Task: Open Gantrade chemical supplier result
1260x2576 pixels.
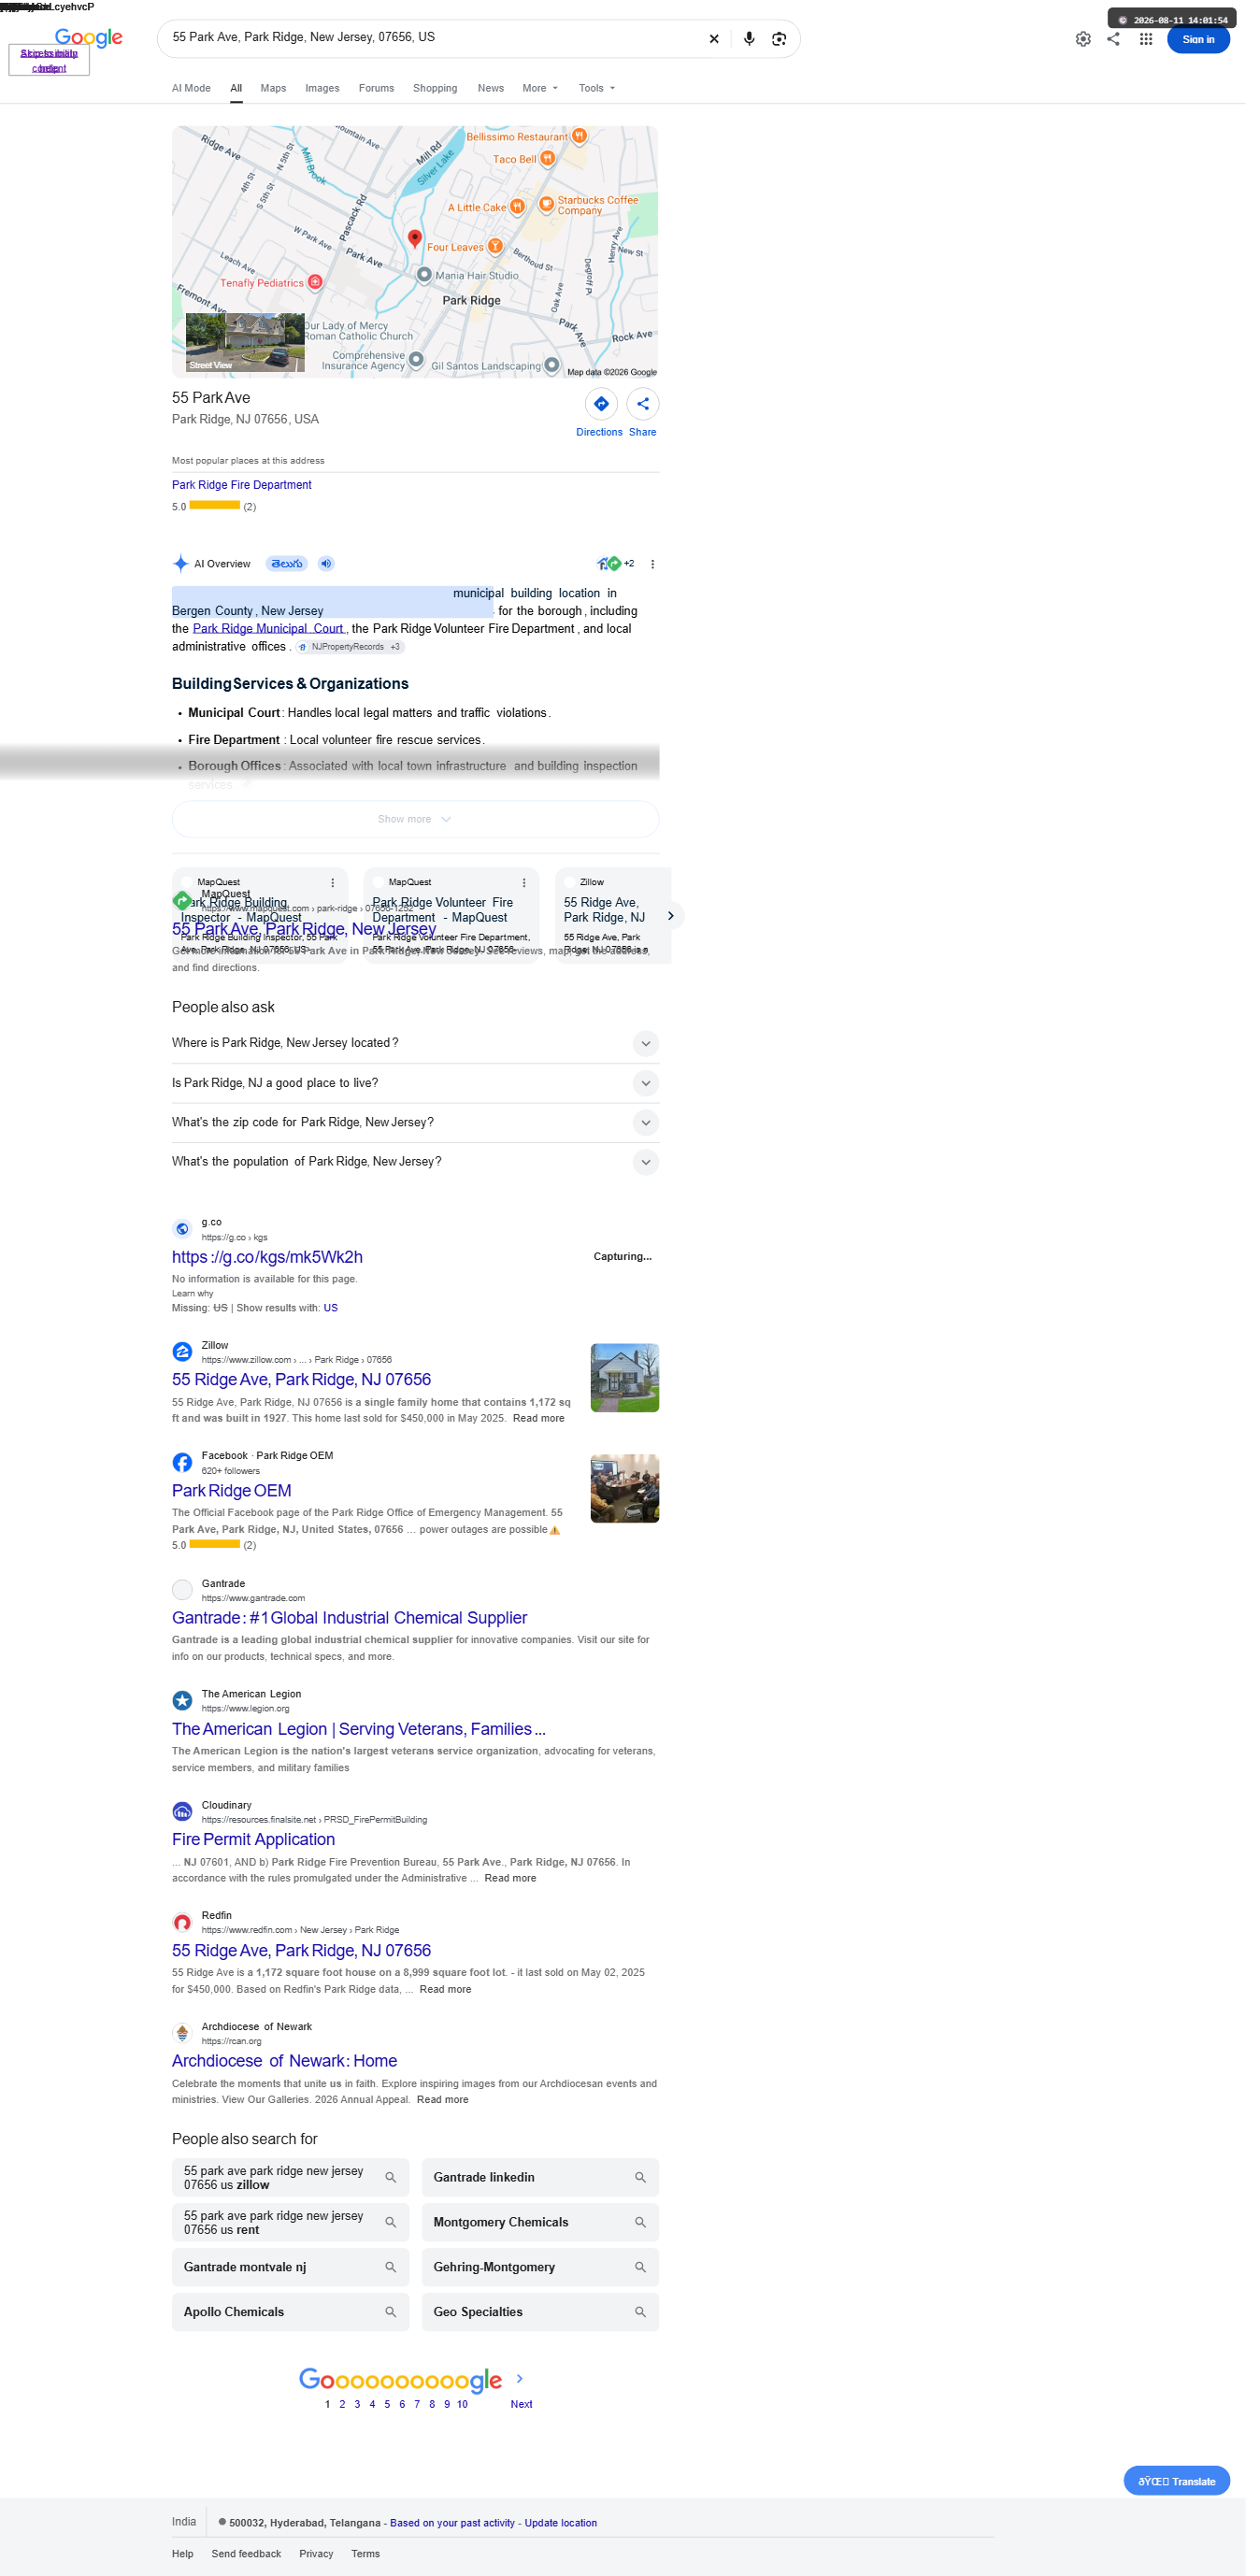Action: click(x=349, y=1617)
